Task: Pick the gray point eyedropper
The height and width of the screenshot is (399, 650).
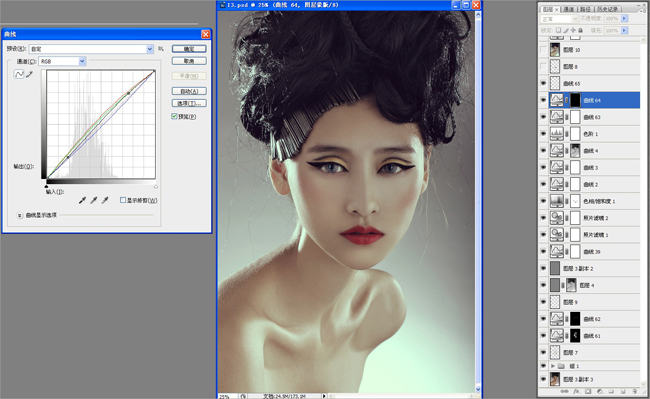Action: pyautogui.click(x=94, y=200)
